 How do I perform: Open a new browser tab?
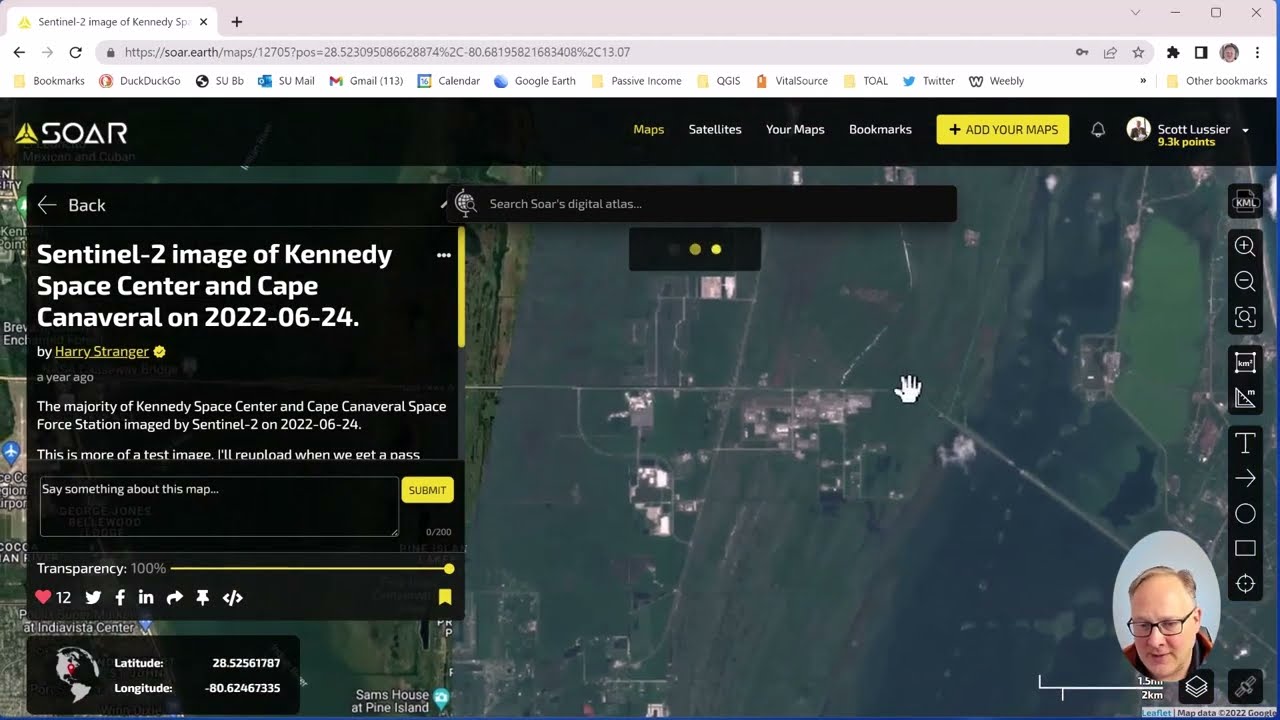pos(237,22)
